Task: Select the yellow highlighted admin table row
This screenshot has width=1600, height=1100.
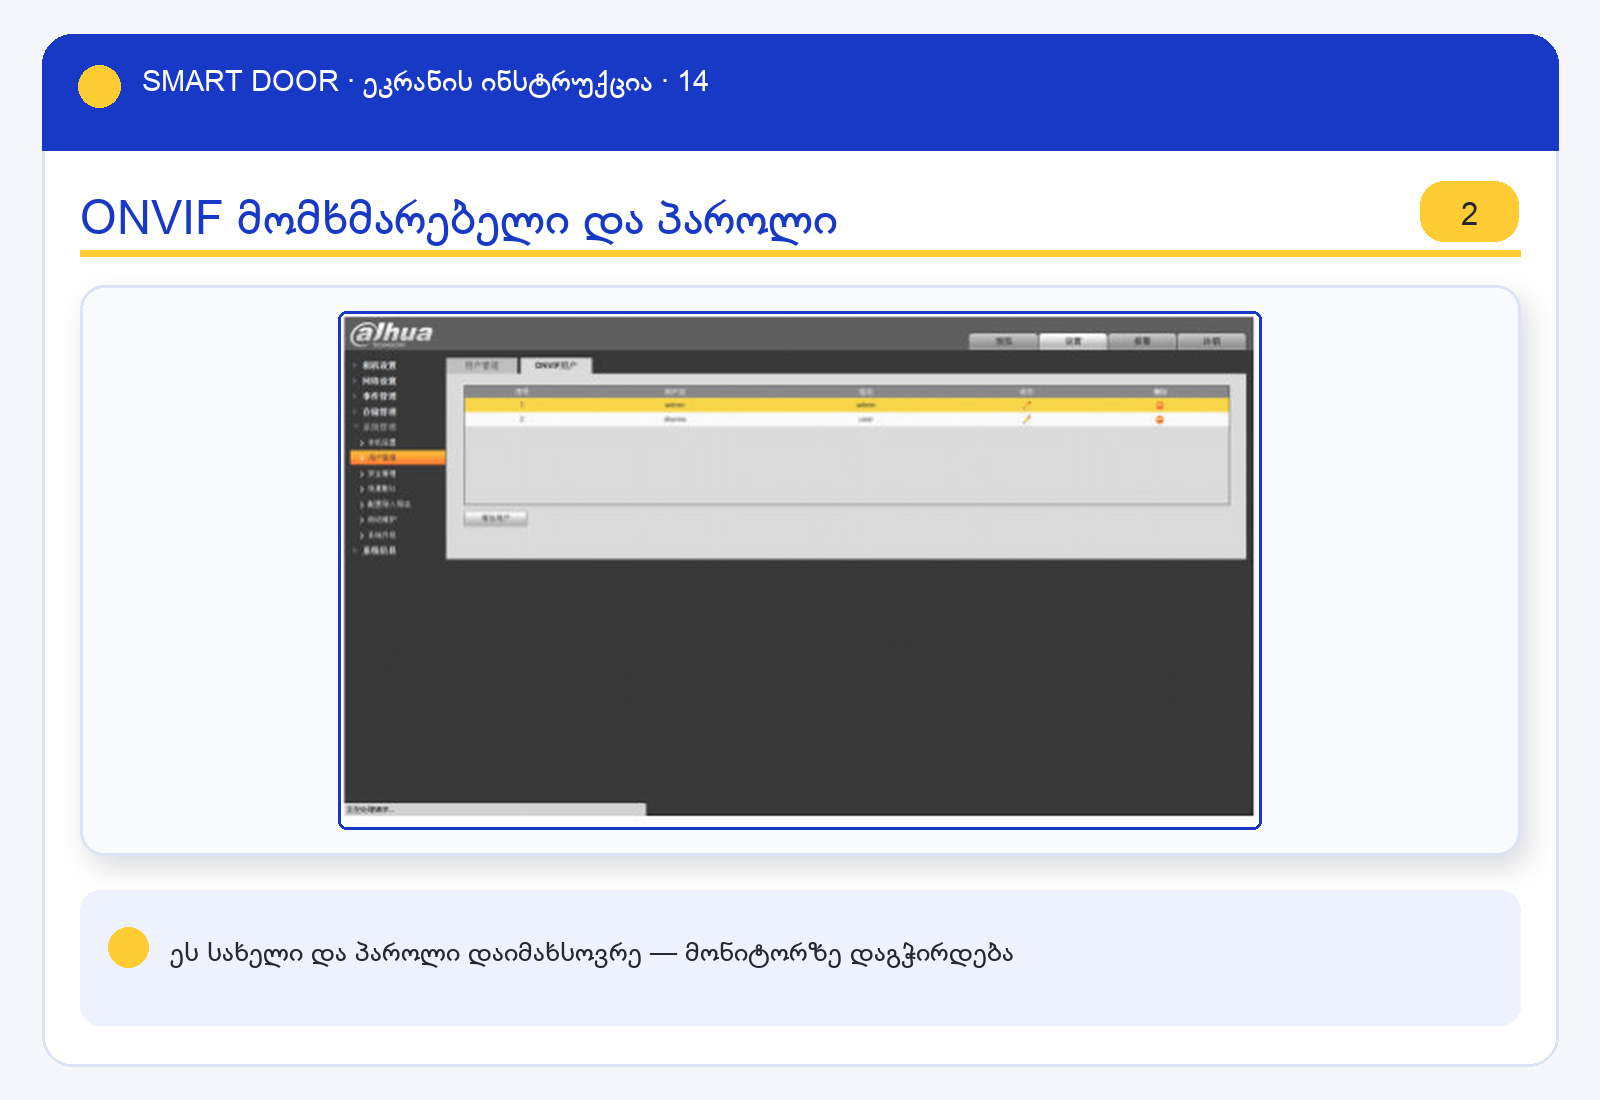Action: pyautogui.click(x=846, y=405)
